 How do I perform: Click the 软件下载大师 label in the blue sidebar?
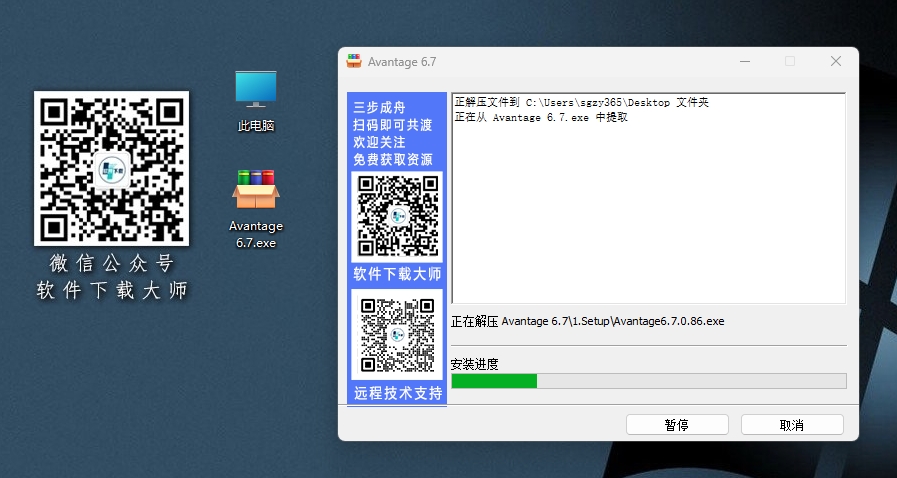[x=397, y=274]
